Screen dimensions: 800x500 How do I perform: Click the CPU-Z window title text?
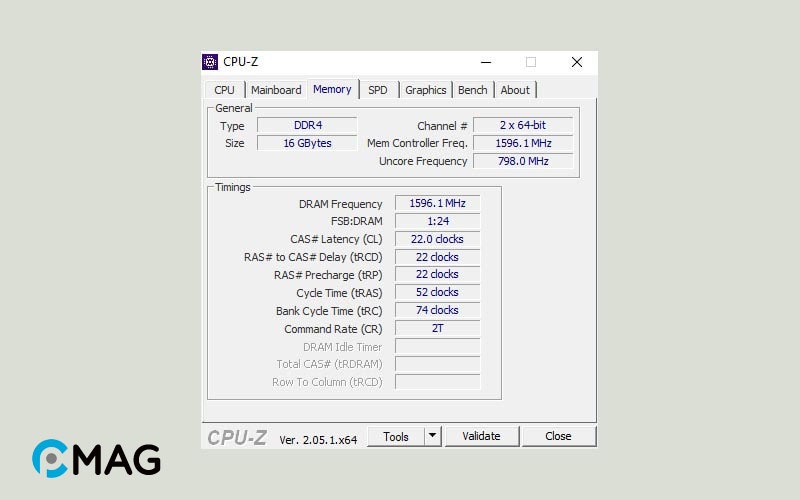240,62
